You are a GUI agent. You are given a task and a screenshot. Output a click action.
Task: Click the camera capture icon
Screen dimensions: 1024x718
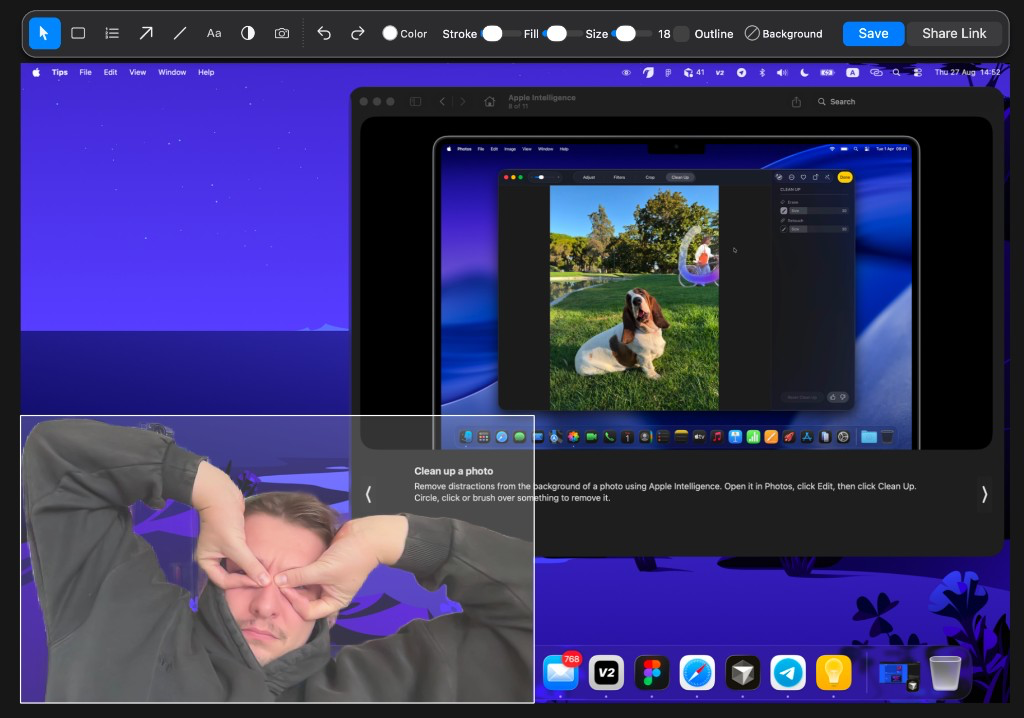(281, 33)
